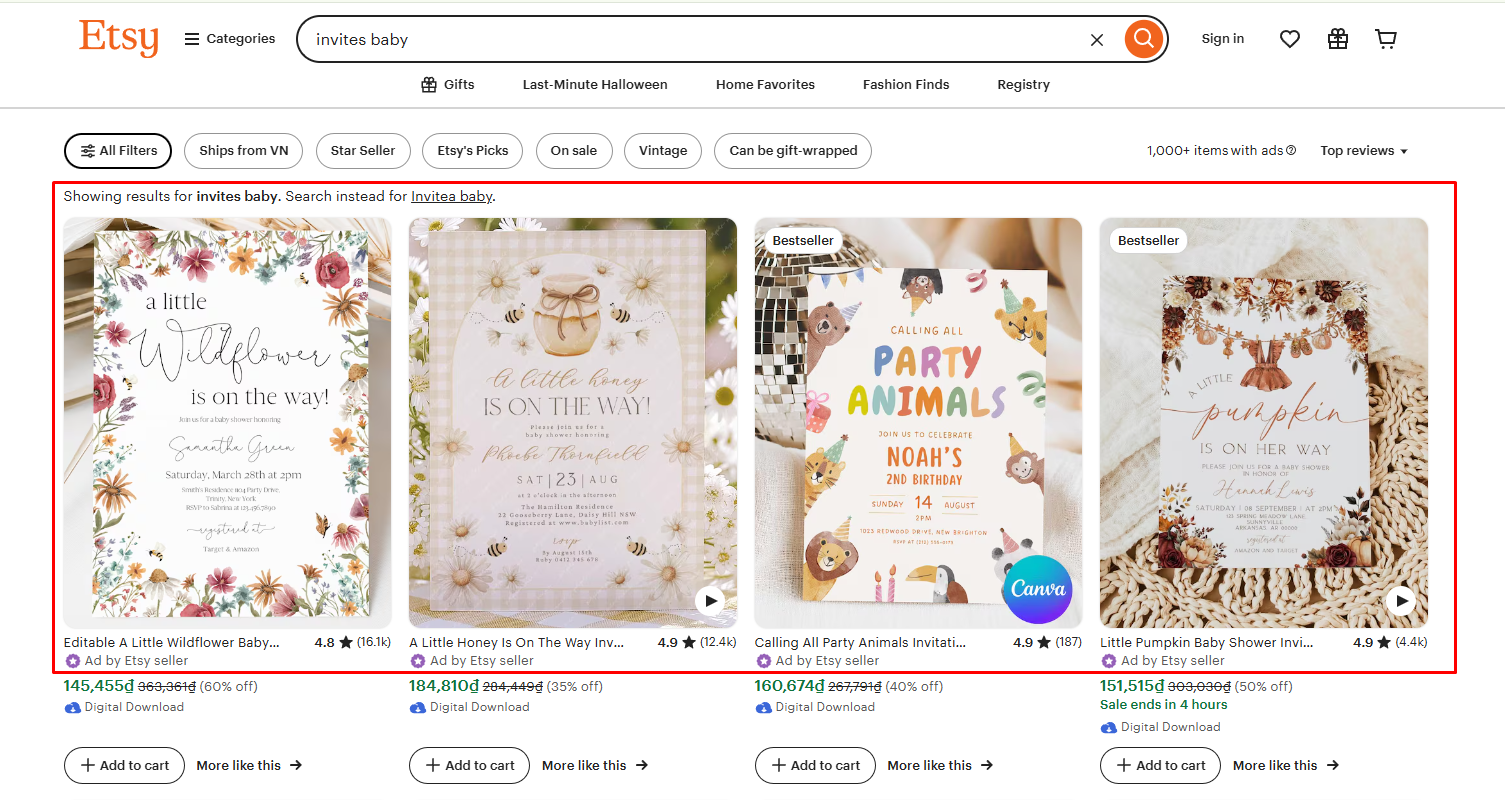Click the orange search magnifier button
Image resolution: width=1505 pixels, height=800 pixels.
tap(1144, 39)
